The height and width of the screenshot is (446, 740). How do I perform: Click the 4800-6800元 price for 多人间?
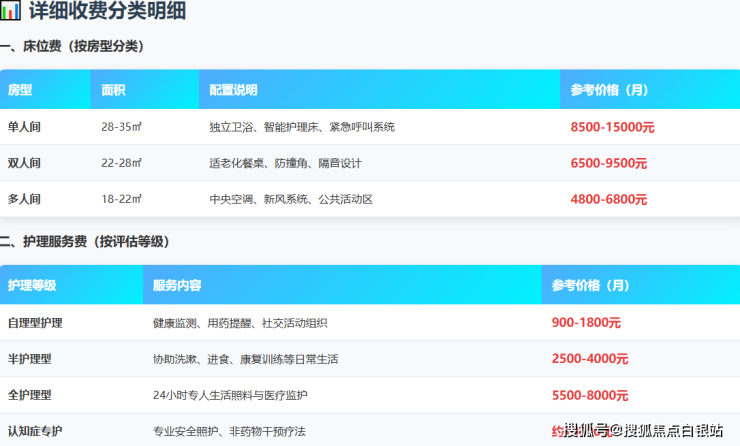tap(608, 199)
